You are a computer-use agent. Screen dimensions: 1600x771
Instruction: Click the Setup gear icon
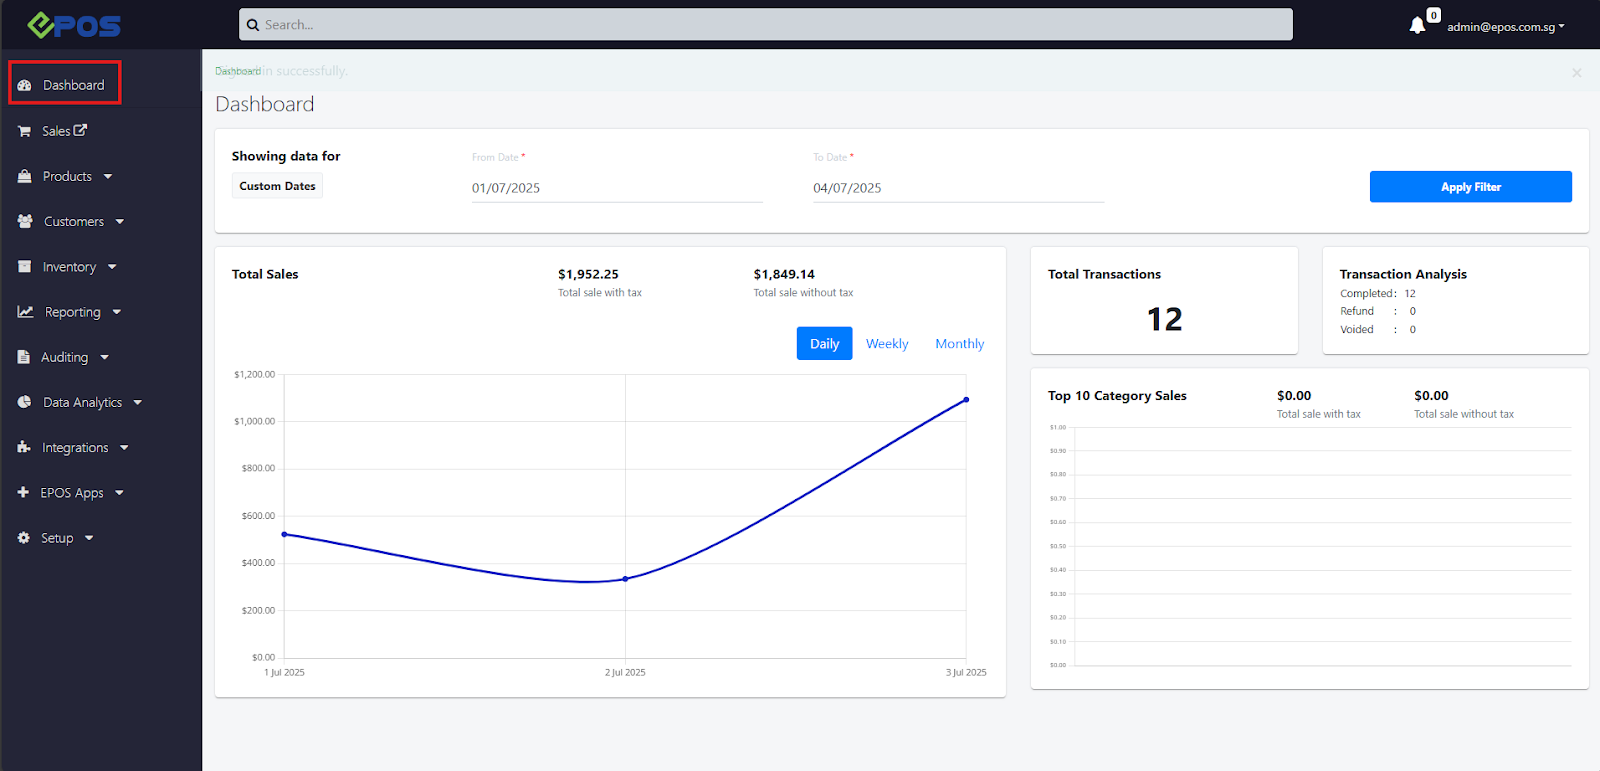(23, 538)
